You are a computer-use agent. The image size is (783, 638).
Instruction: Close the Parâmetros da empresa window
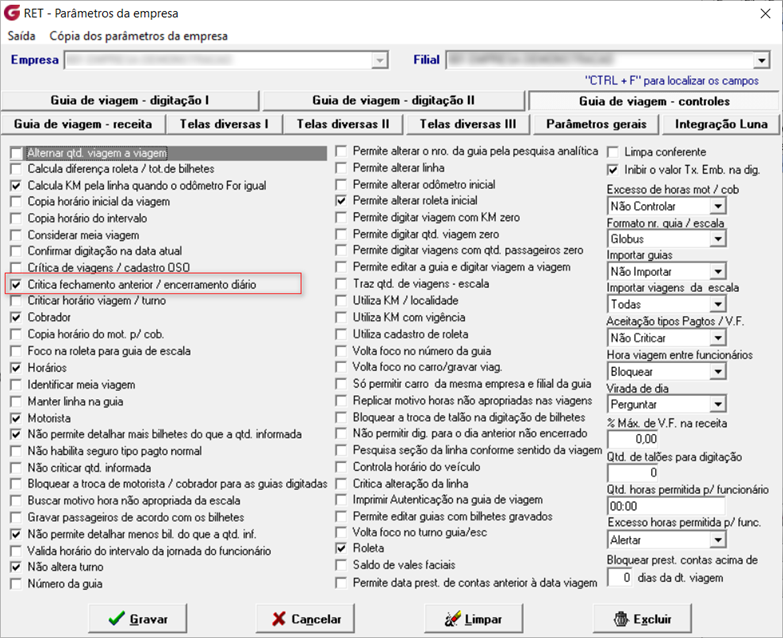click(765, 13)
